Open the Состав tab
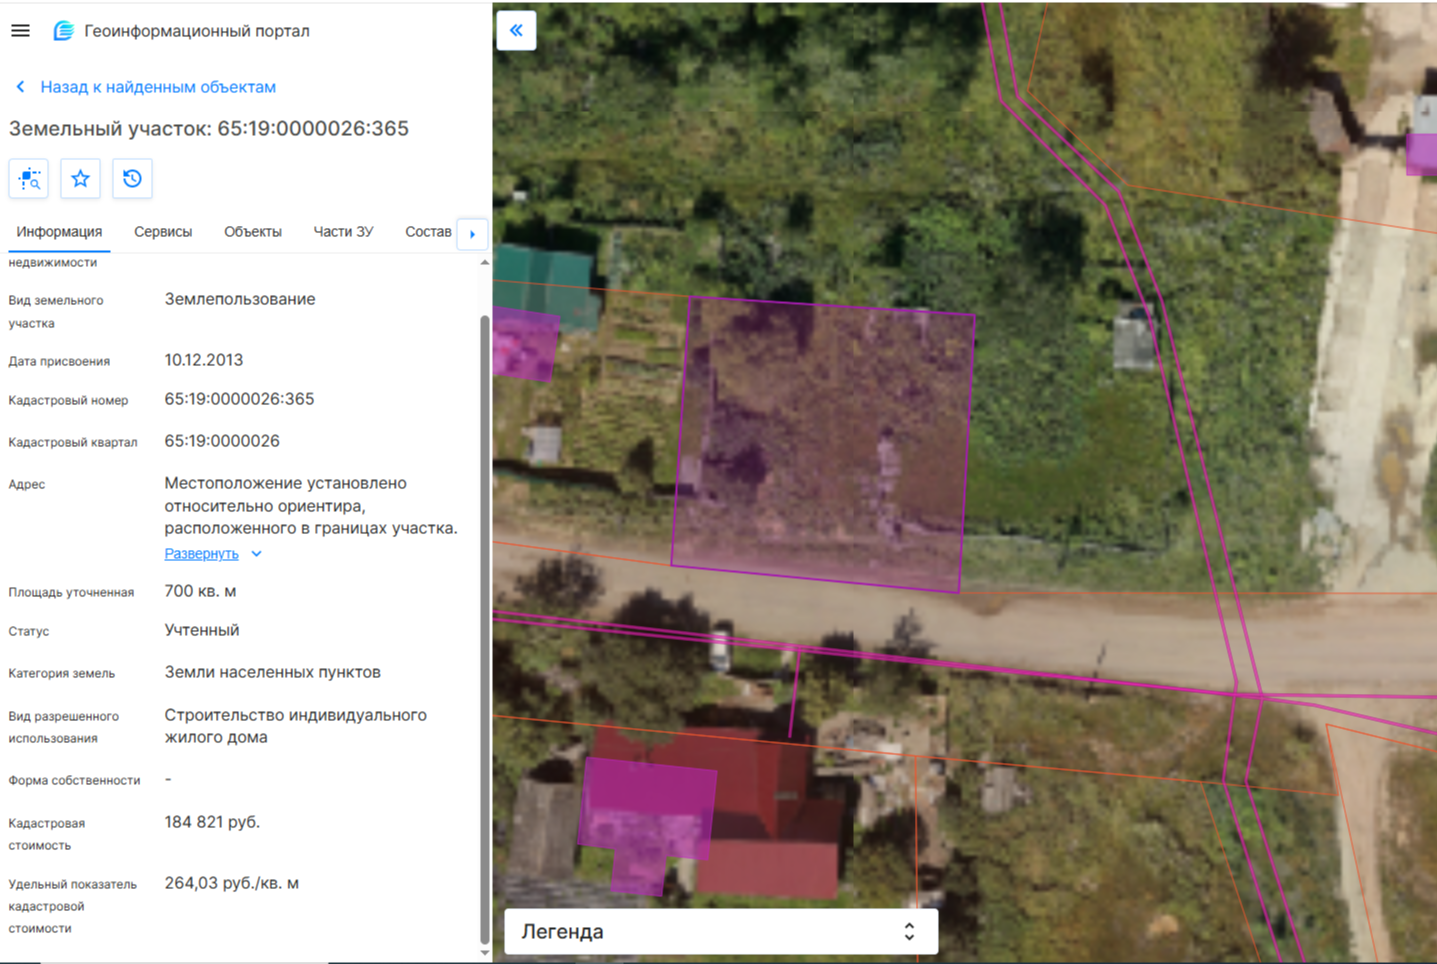Viewport: 1437px width, 964px height. pyautogui.click(x=428, y=232)
